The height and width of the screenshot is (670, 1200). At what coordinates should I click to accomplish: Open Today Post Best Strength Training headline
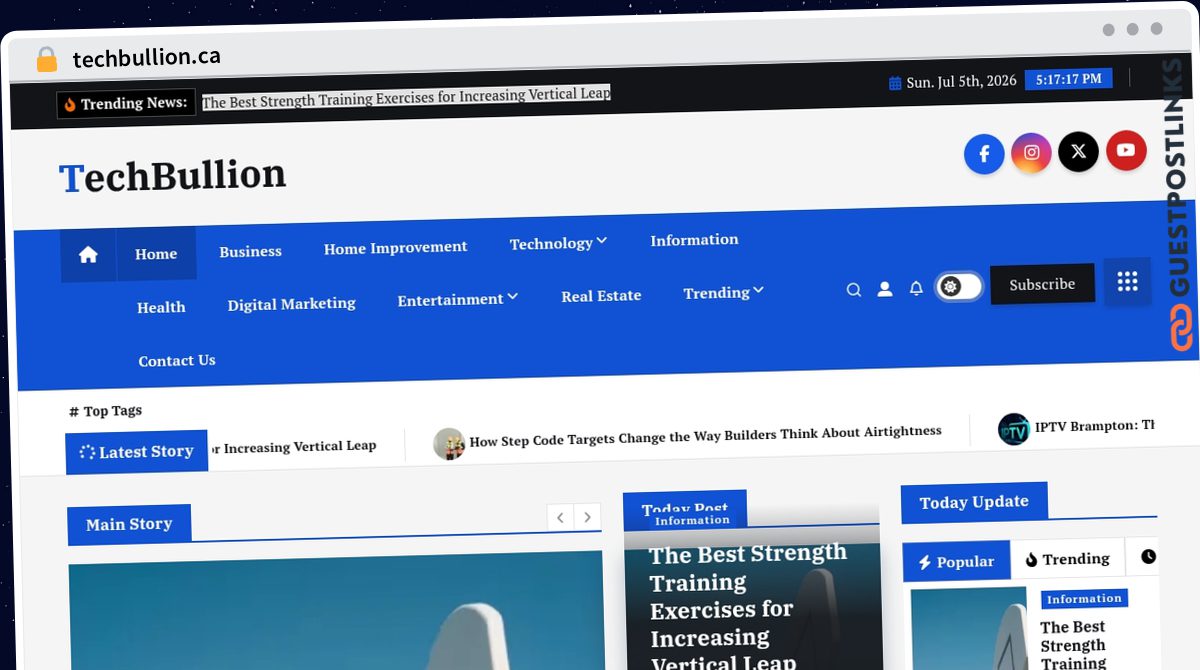point(748,608)
